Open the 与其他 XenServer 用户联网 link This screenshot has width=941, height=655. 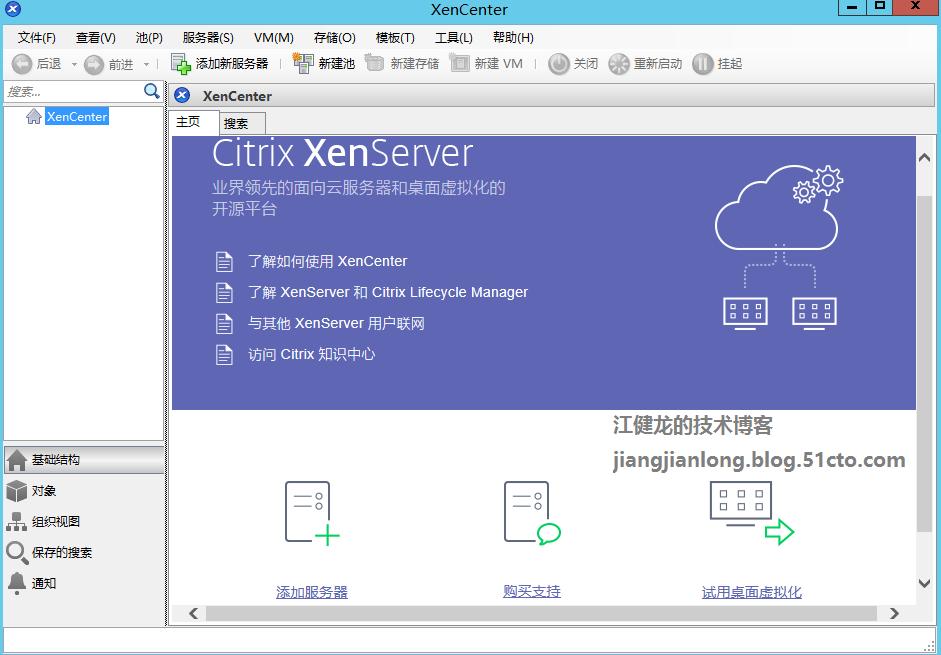[336, 324]
